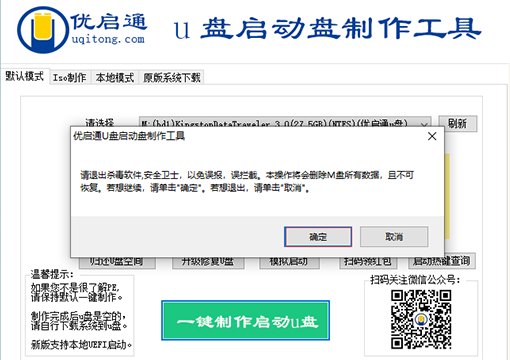Click the green 一键制作启动U盘 button

246,320
